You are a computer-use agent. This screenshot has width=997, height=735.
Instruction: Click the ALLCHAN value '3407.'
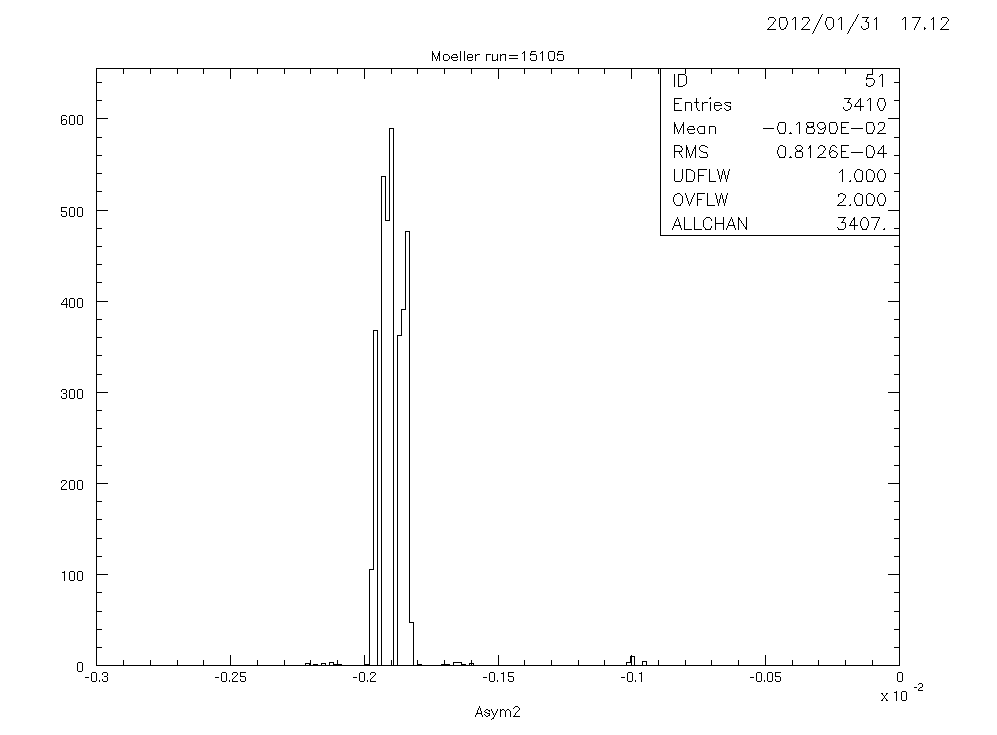point(862,224)
